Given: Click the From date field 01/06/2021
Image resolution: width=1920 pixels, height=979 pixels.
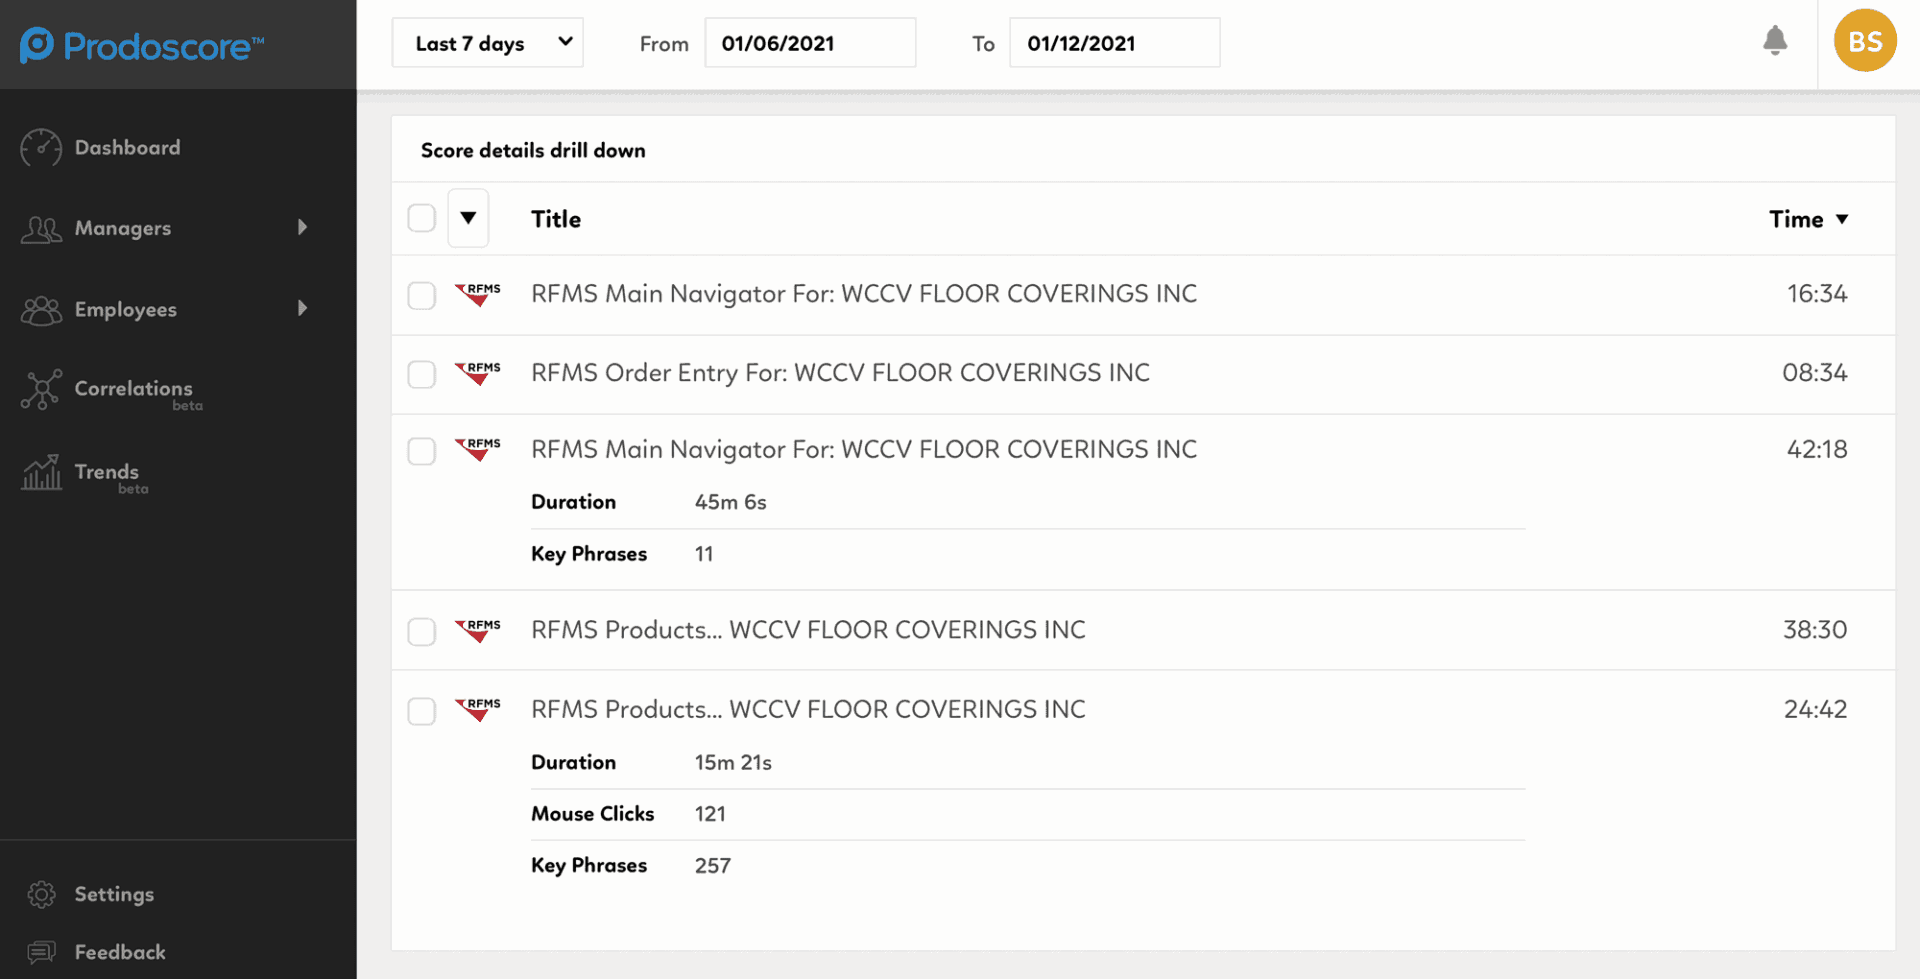Looking at the screenshot, I should coord(810,43).
